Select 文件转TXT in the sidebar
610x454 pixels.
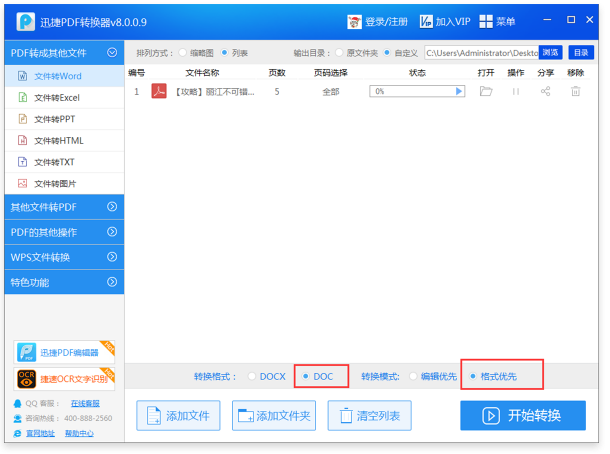tap(64, 162)
